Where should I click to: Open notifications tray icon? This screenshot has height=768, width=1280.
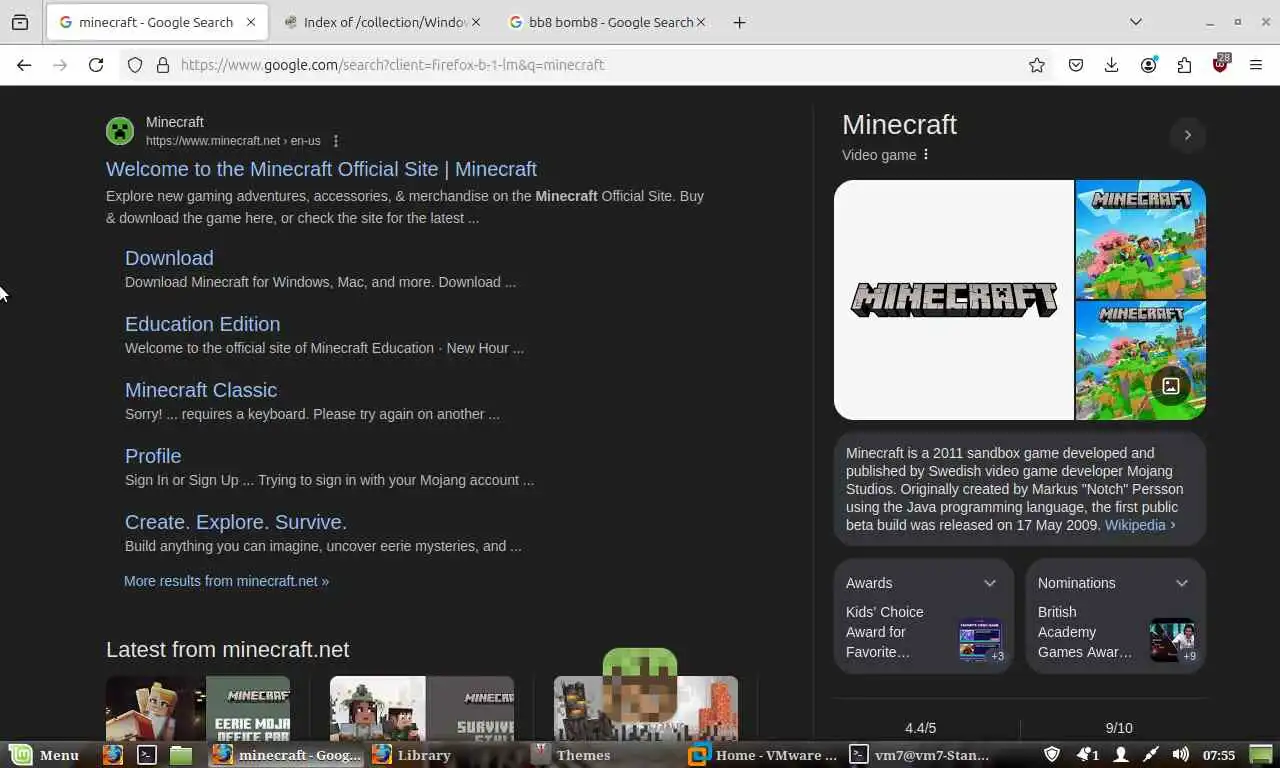click(1087, 755)
